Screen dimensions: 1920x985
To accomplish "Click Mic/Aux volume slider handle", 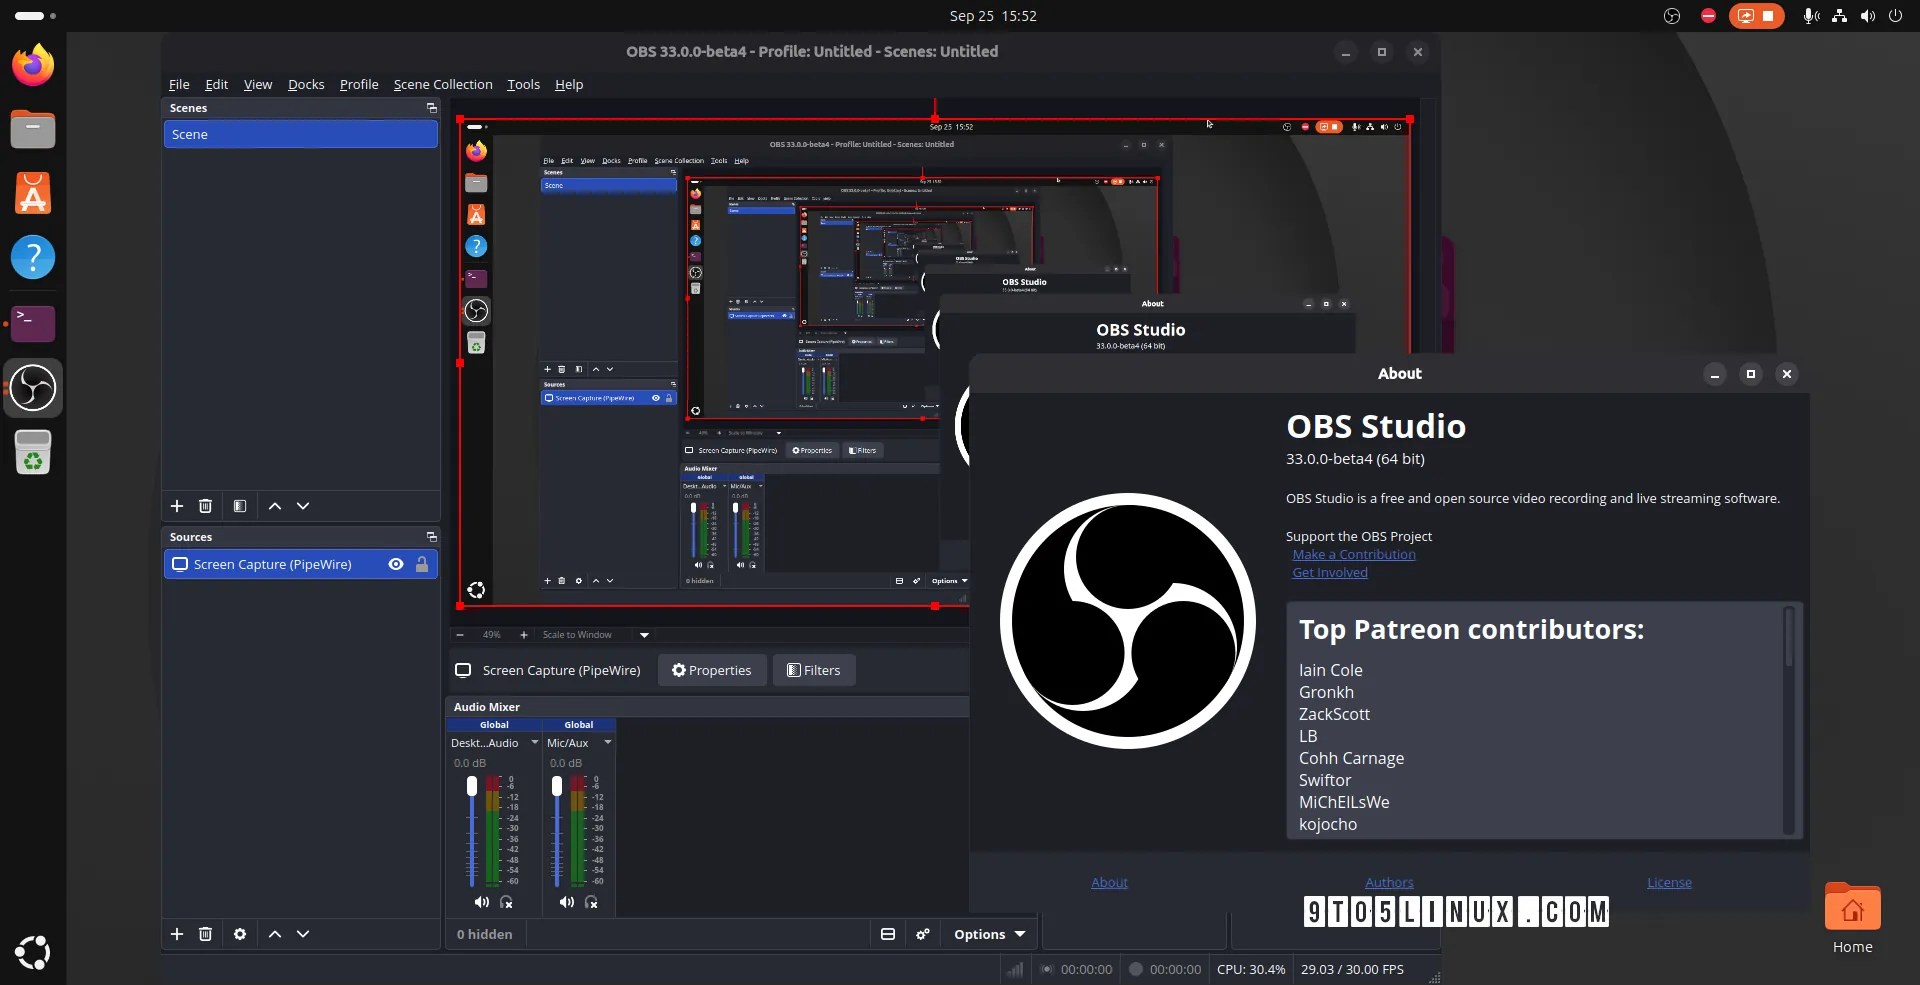I will coord(557,787).
